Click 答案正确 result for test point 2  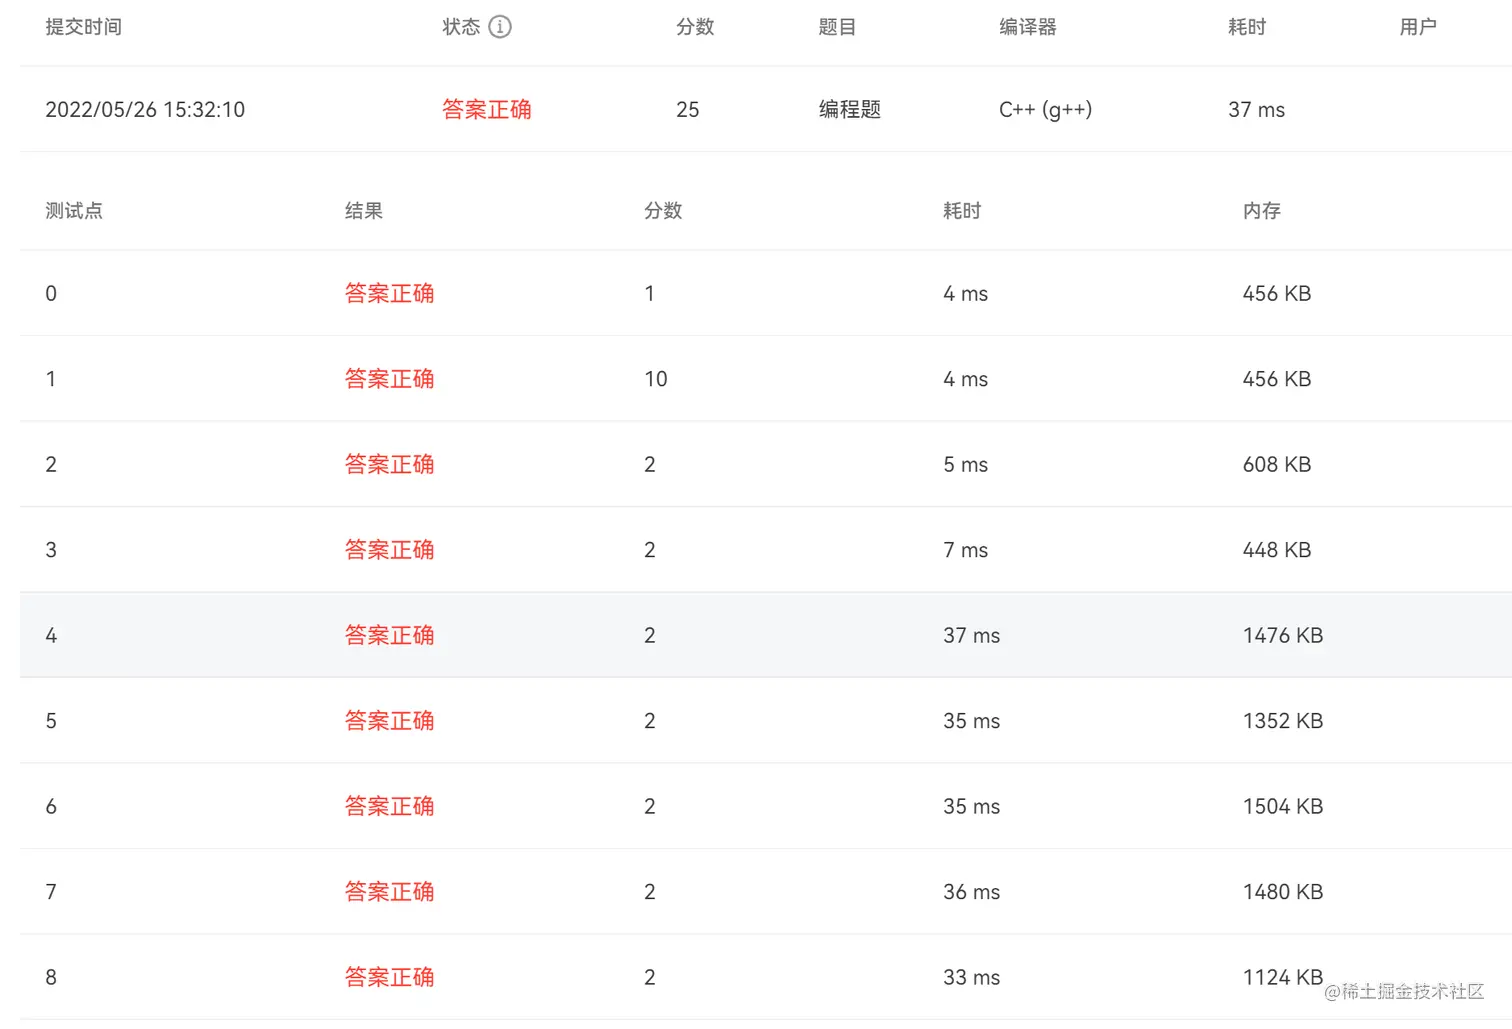[389, 464]
